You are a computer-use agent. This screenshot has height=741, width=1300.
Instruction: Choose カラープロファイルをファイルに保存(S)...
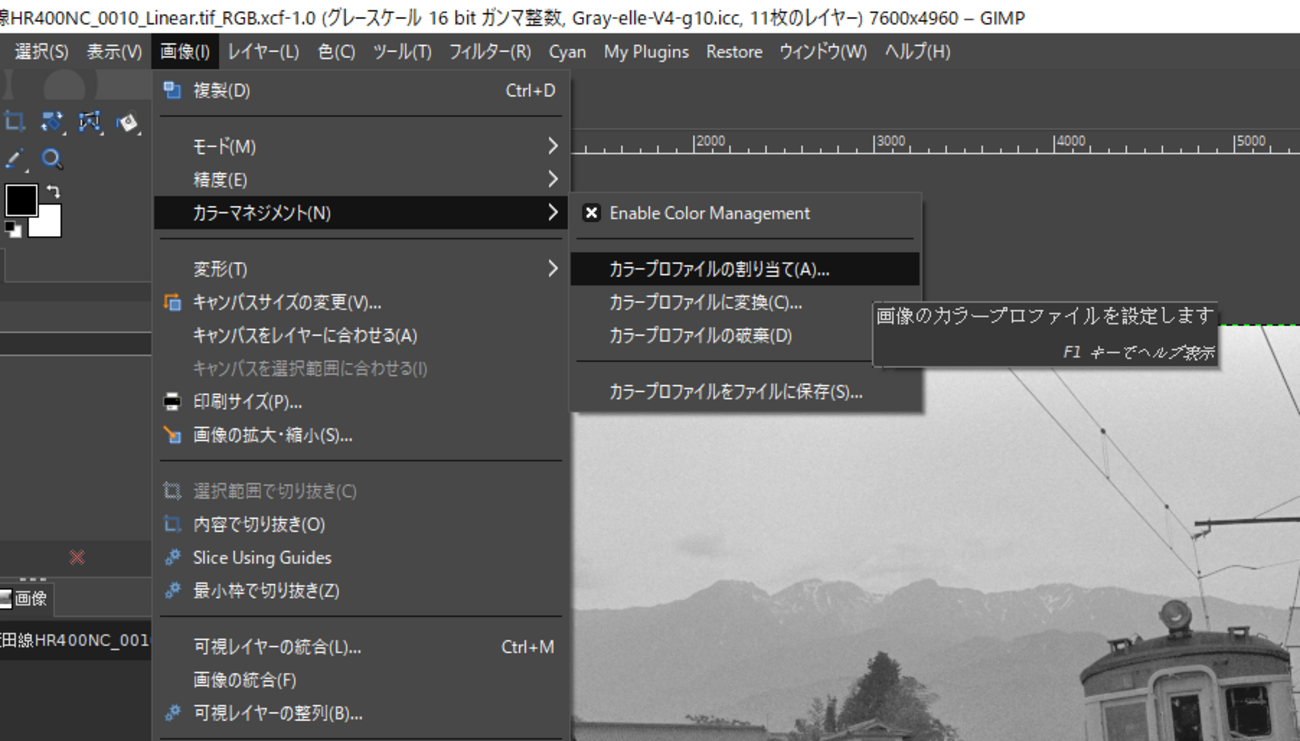(x=745, y=392)
